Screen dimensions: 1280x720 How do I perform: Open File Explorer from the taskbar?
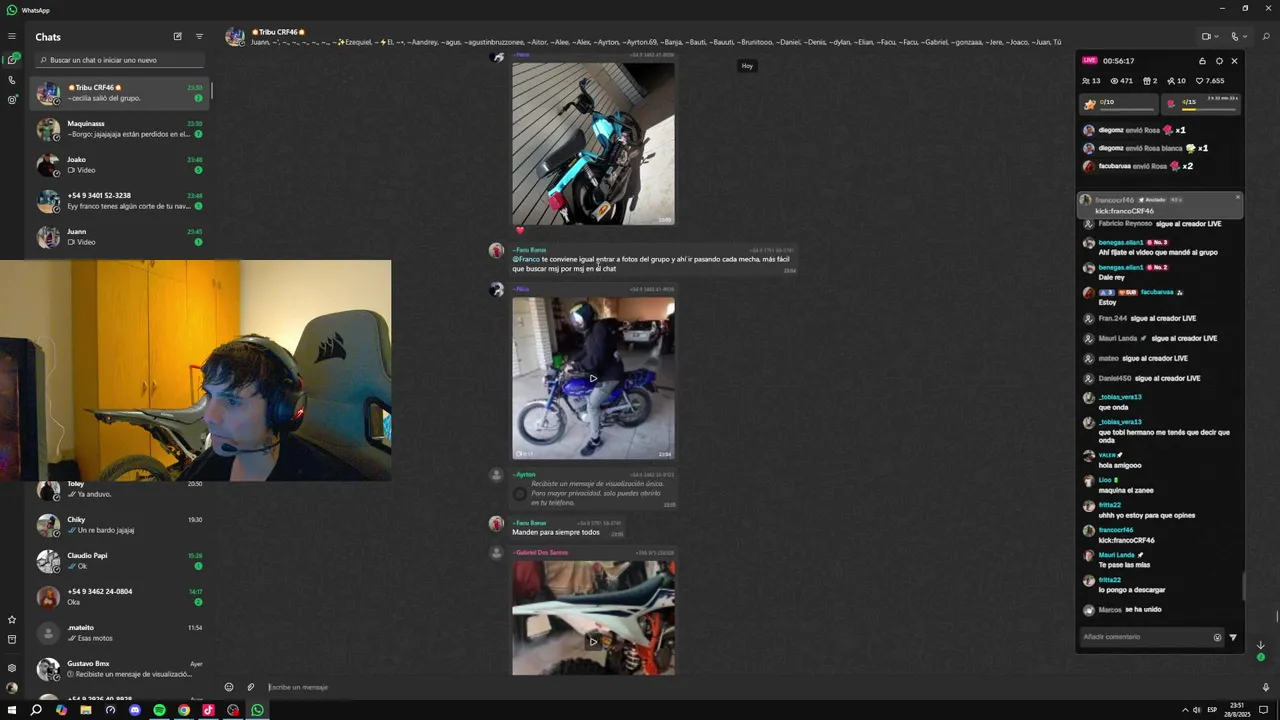(86, 710)
